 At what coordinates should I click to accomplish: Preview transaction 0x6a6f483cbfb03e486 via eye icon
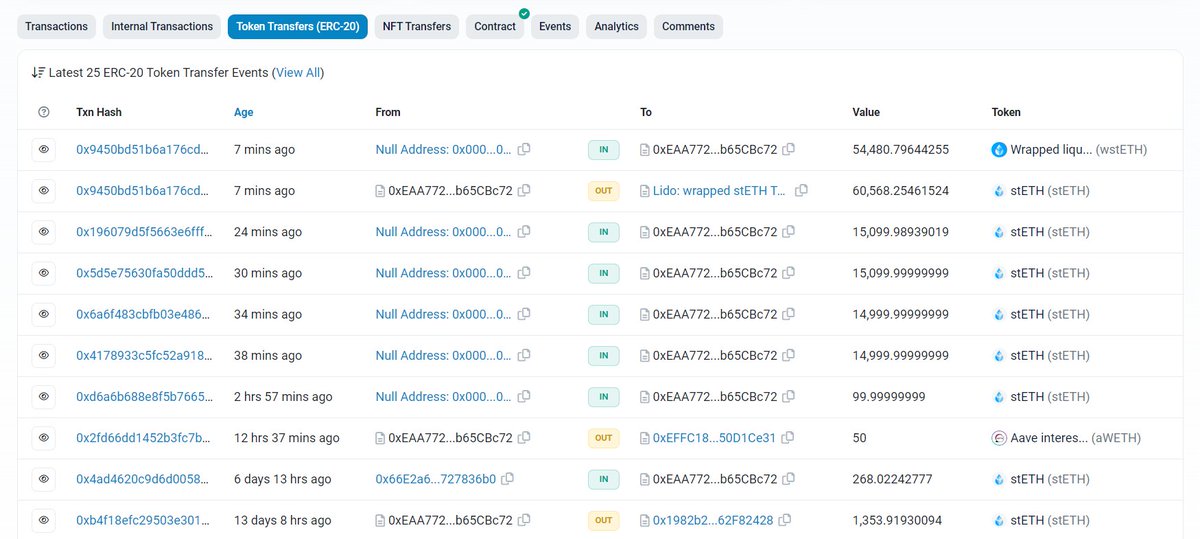tap(44, 314)
